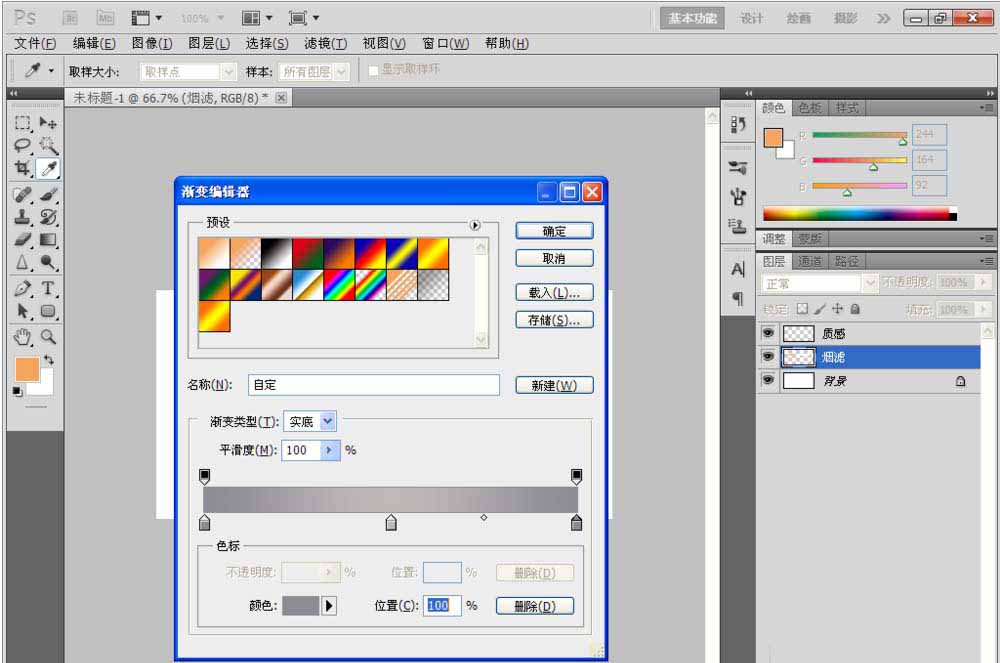The height and width of the screenshot is (663, 1000).
Task: Select 基本功能 workspace button
Action: coord(693,18)
